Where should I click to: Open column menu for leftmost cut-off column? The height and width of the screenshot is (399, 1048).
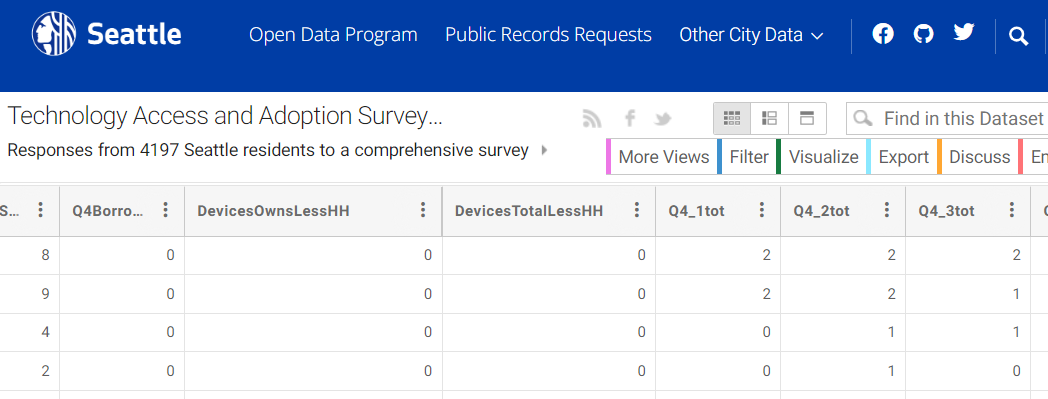click(41, 211)
